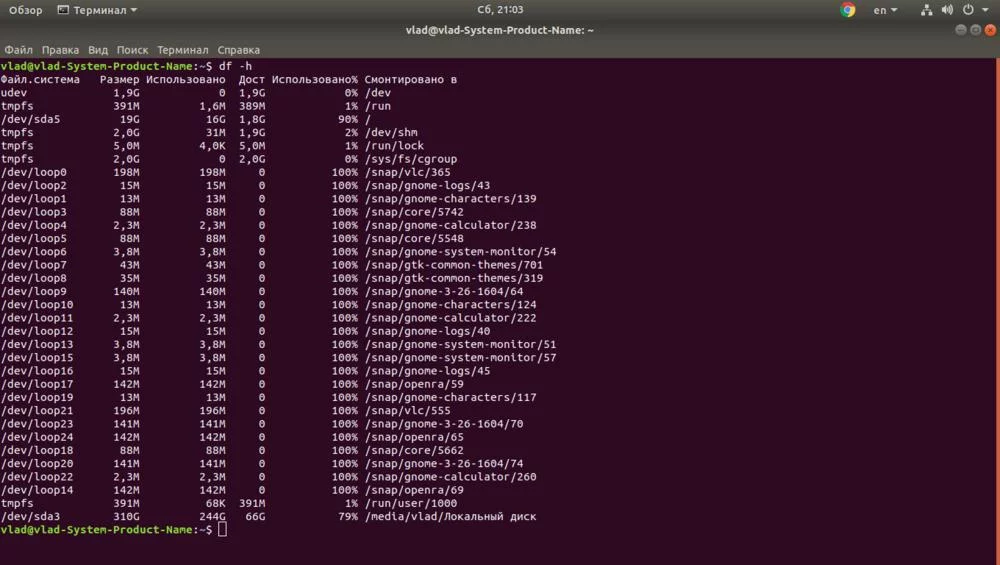The height and width of the screenshot is (565, 1000).
Task: Open the clock showing Сб, 21:03
Action: [x=500, y=10]
